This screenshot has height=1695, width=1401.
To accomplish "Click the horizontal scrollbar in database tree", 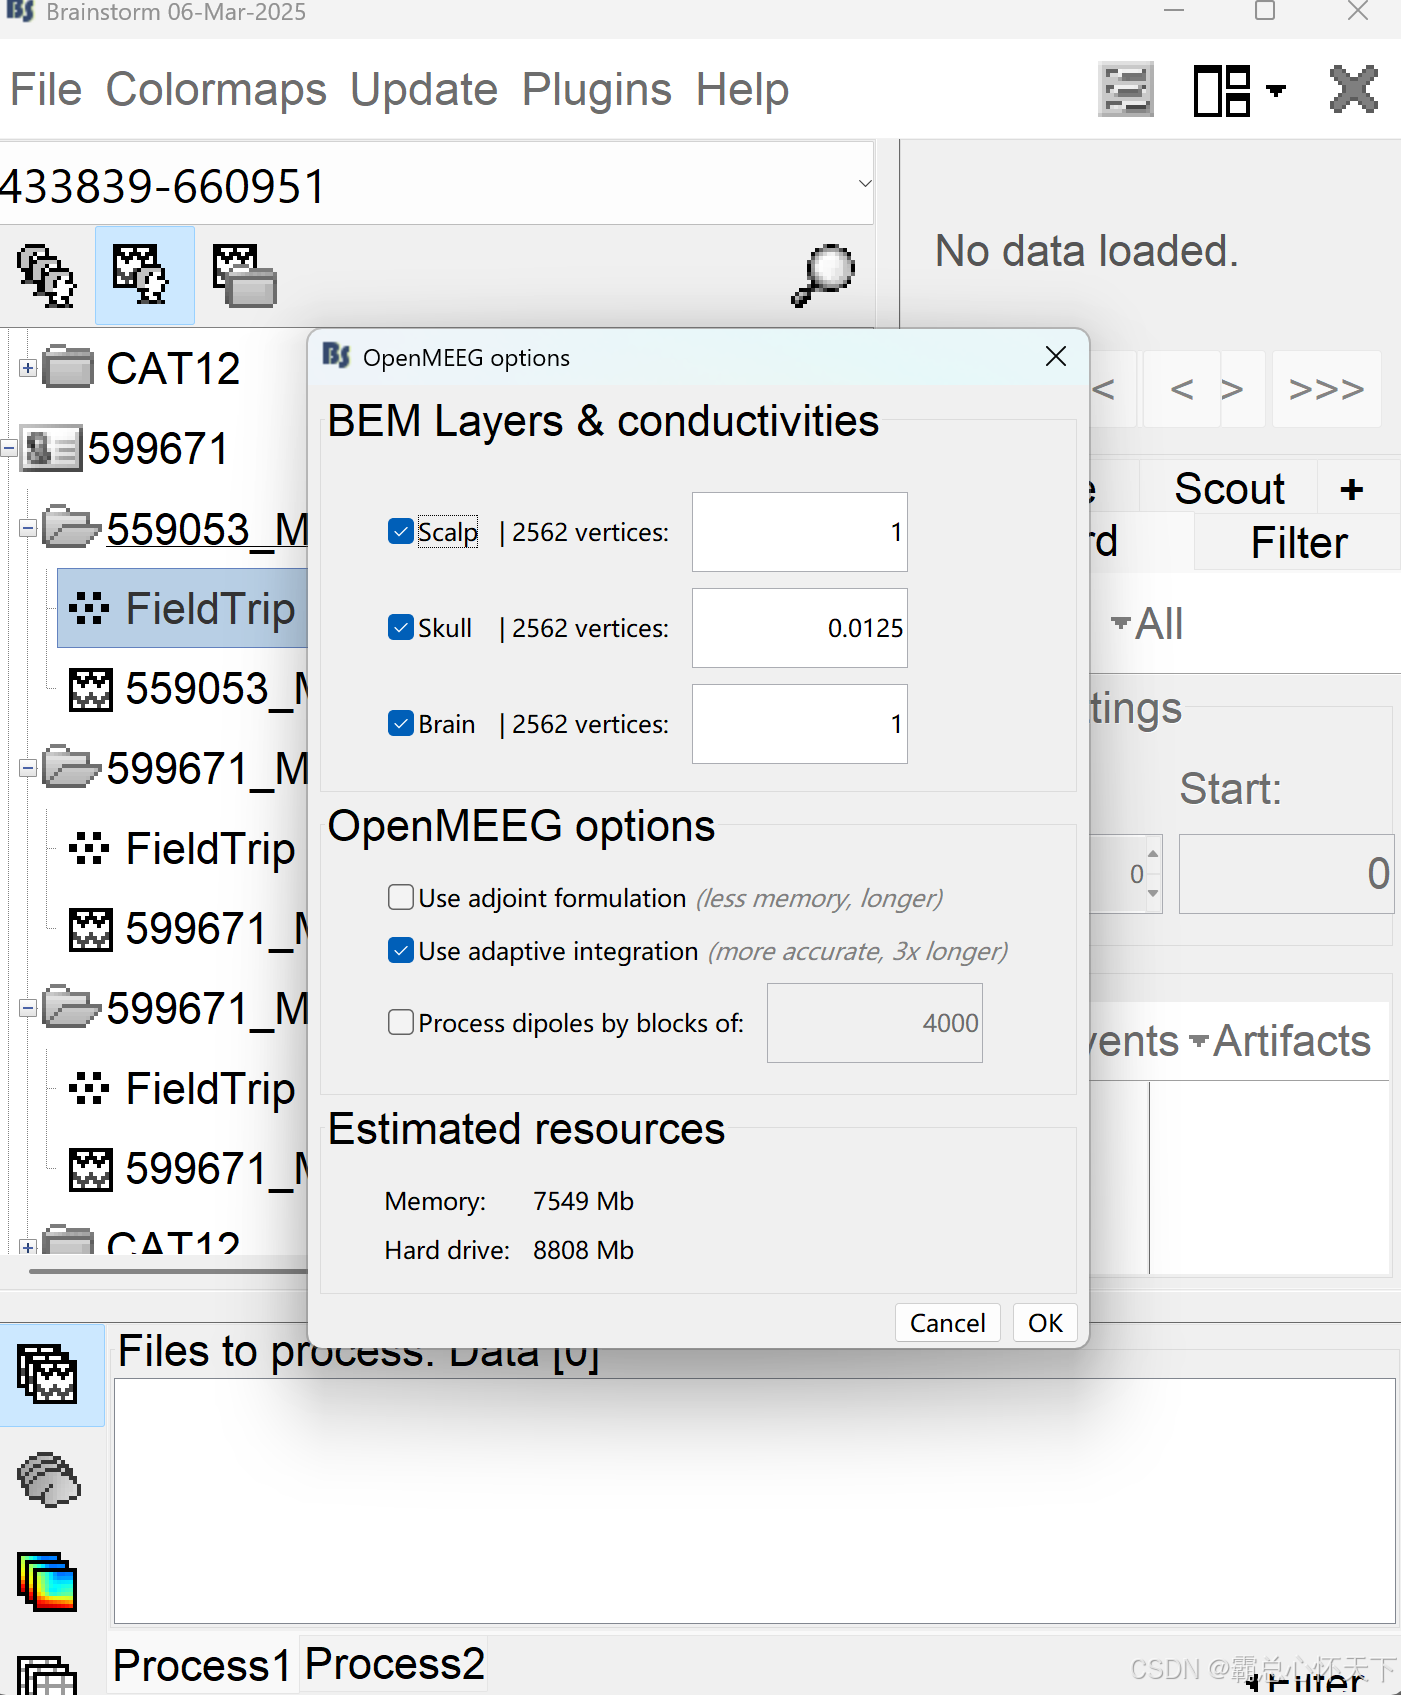I will pos(168,1271).
